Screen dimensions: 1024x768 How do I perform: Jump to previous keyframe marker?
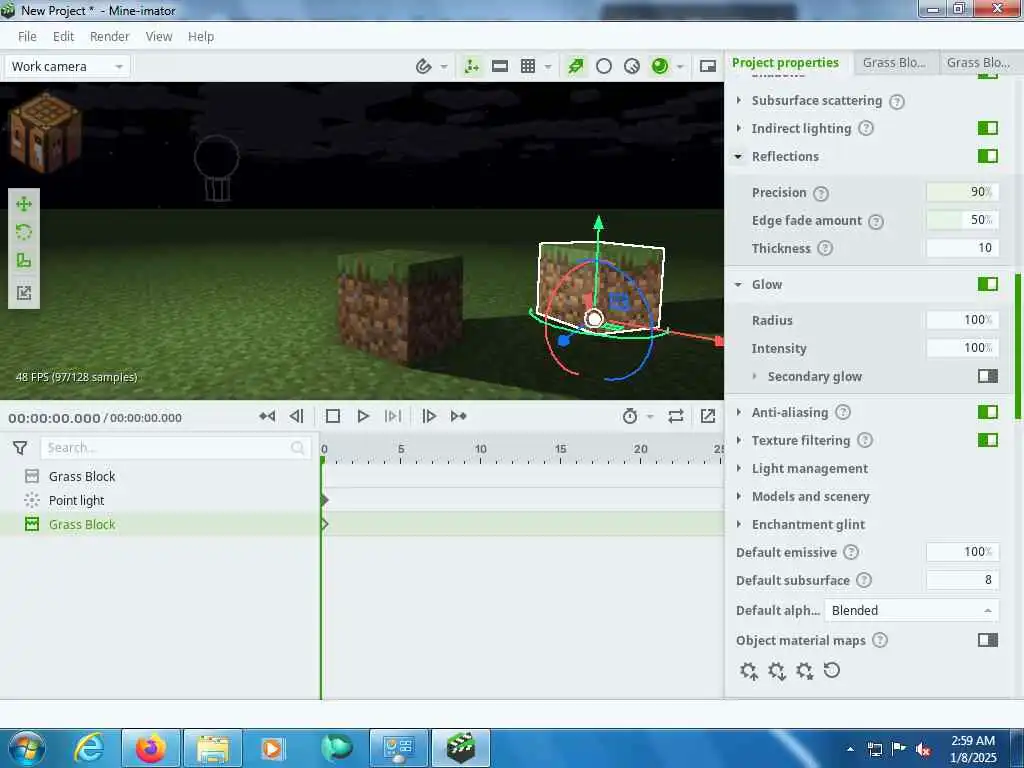(267, 416)
